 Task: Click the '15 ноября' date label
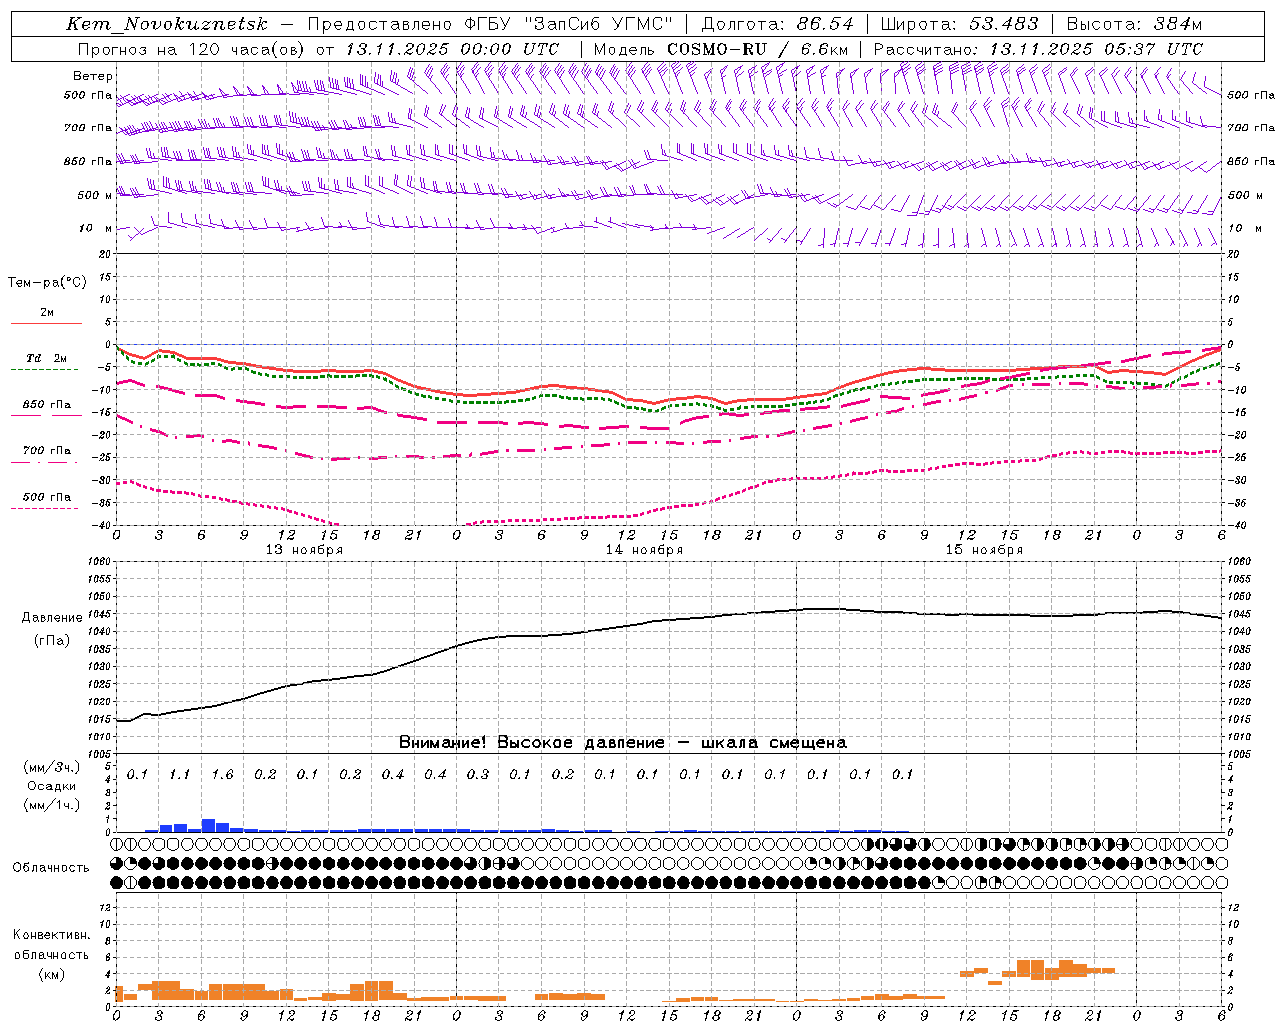[984, 550]
